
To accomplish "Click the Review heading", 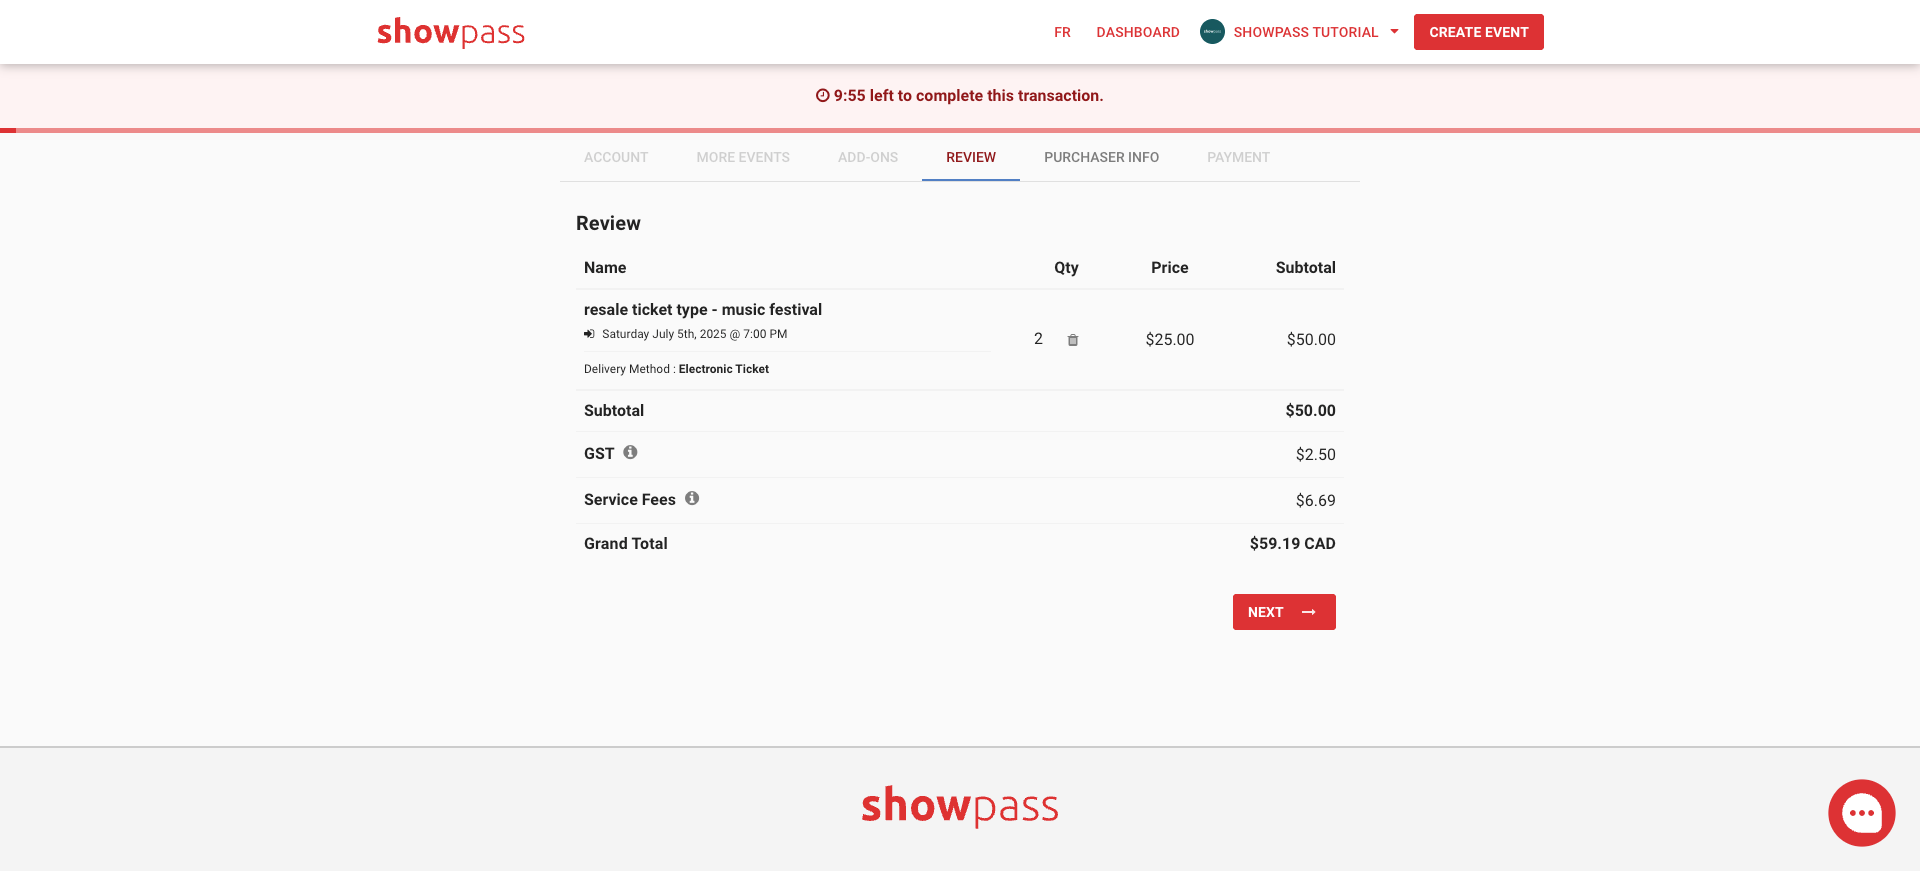I will (x=608, y=224).
